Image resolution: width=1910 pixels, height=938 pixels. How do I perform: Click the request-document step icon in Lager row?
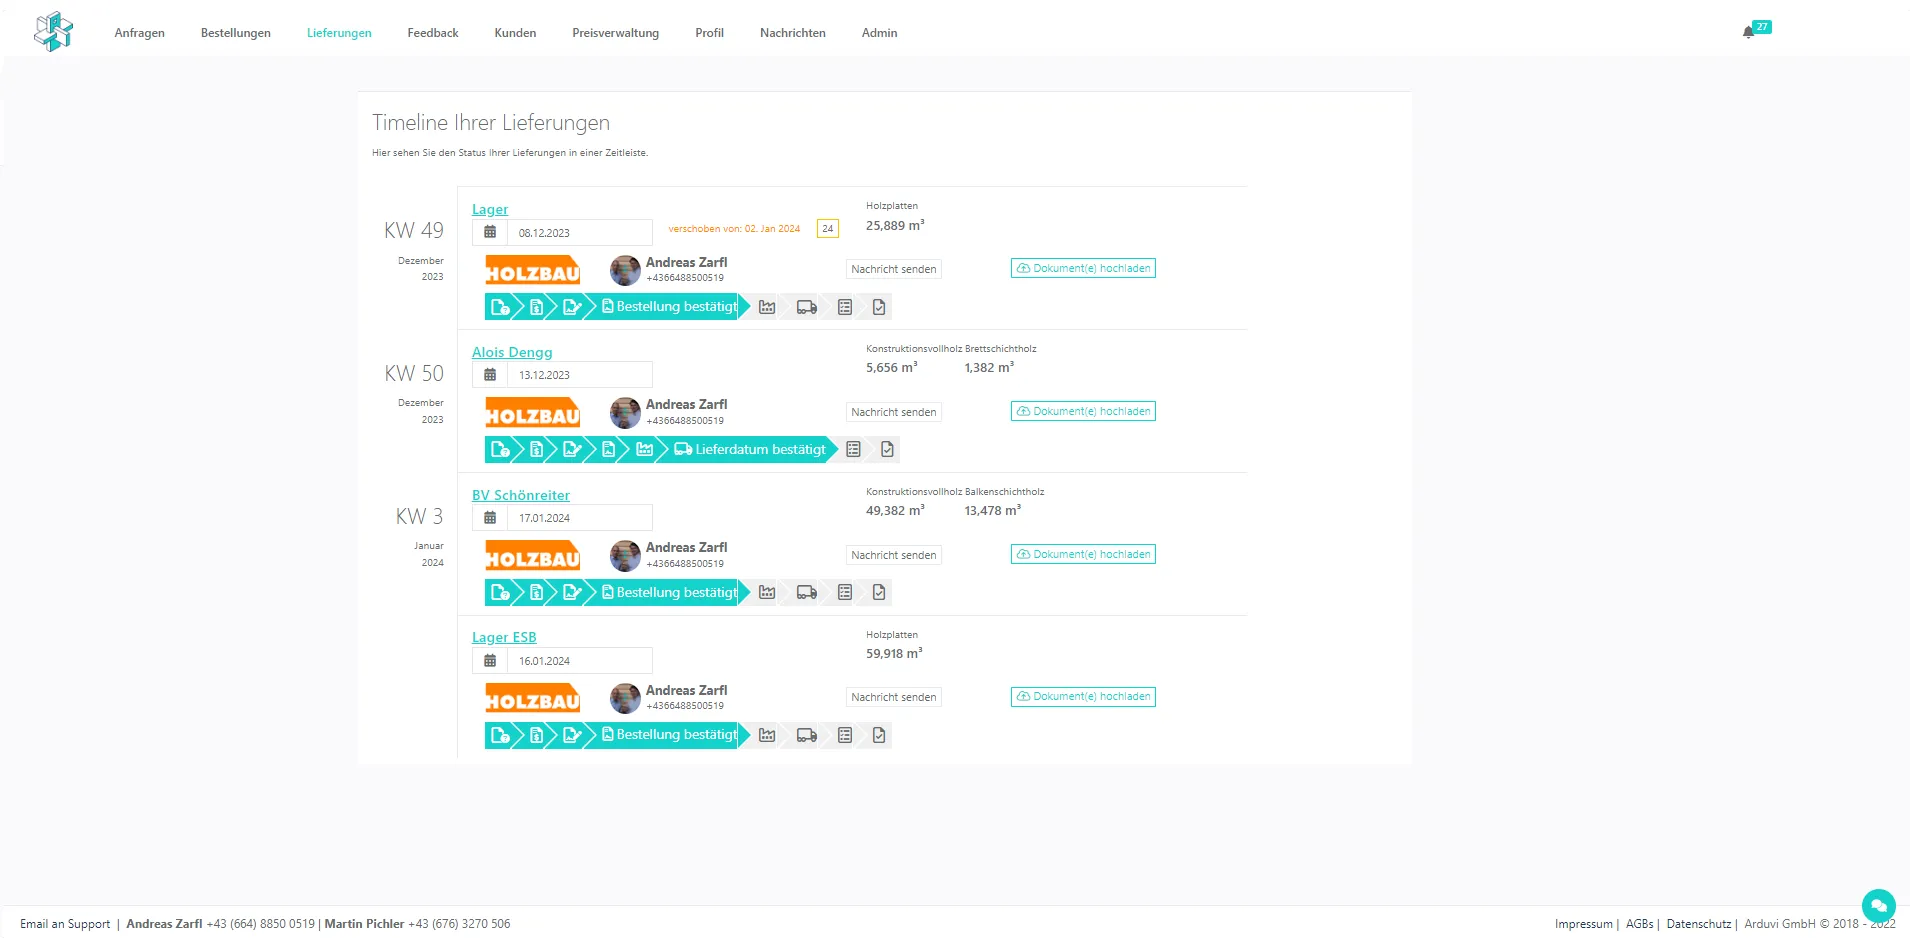[x=500, y=307]
